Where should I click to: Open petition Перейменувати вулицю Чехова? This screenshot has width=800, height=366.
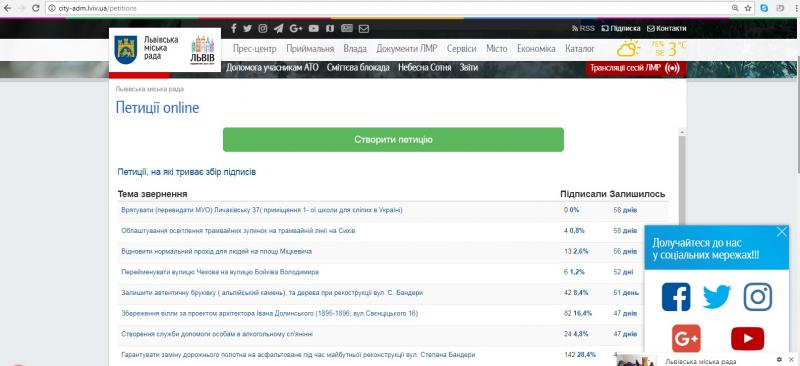(220, 272)
